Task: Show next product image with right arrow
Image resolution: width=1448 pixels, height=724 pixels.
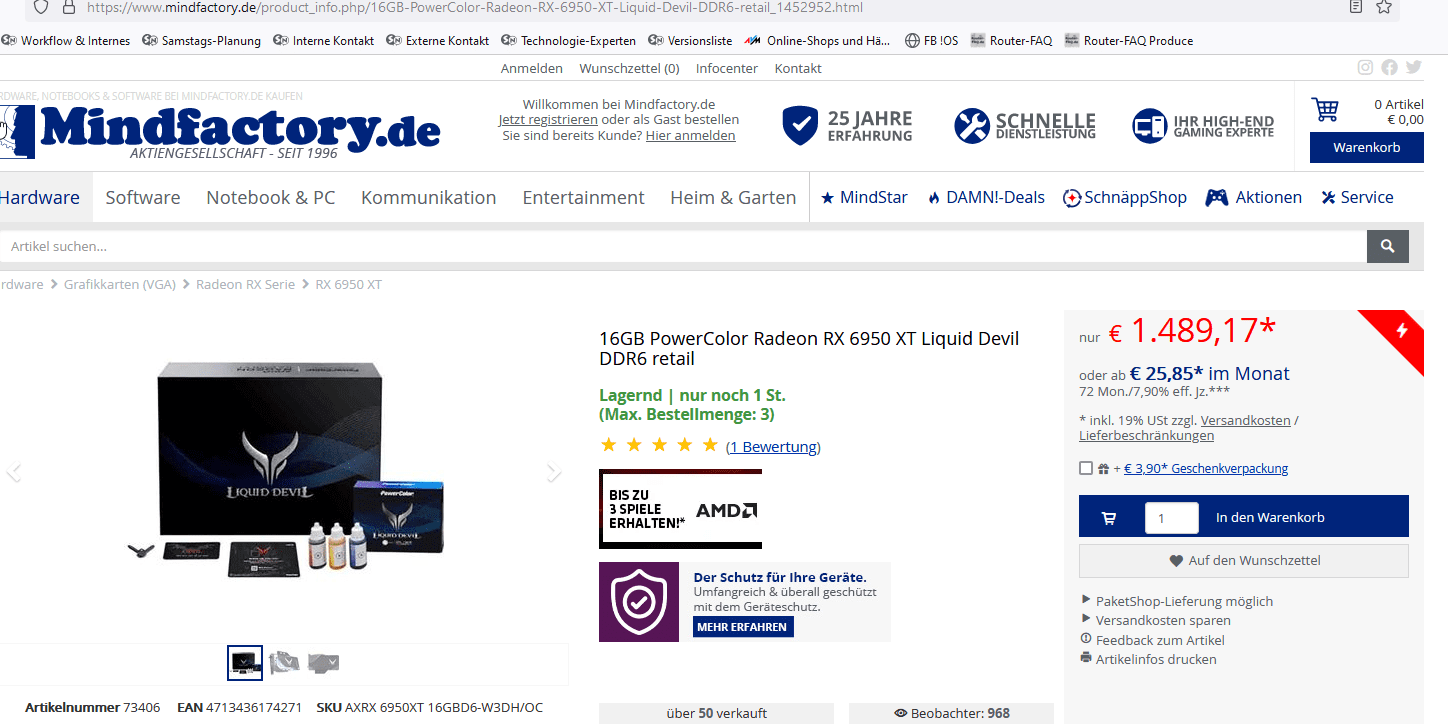Action: 554,472
